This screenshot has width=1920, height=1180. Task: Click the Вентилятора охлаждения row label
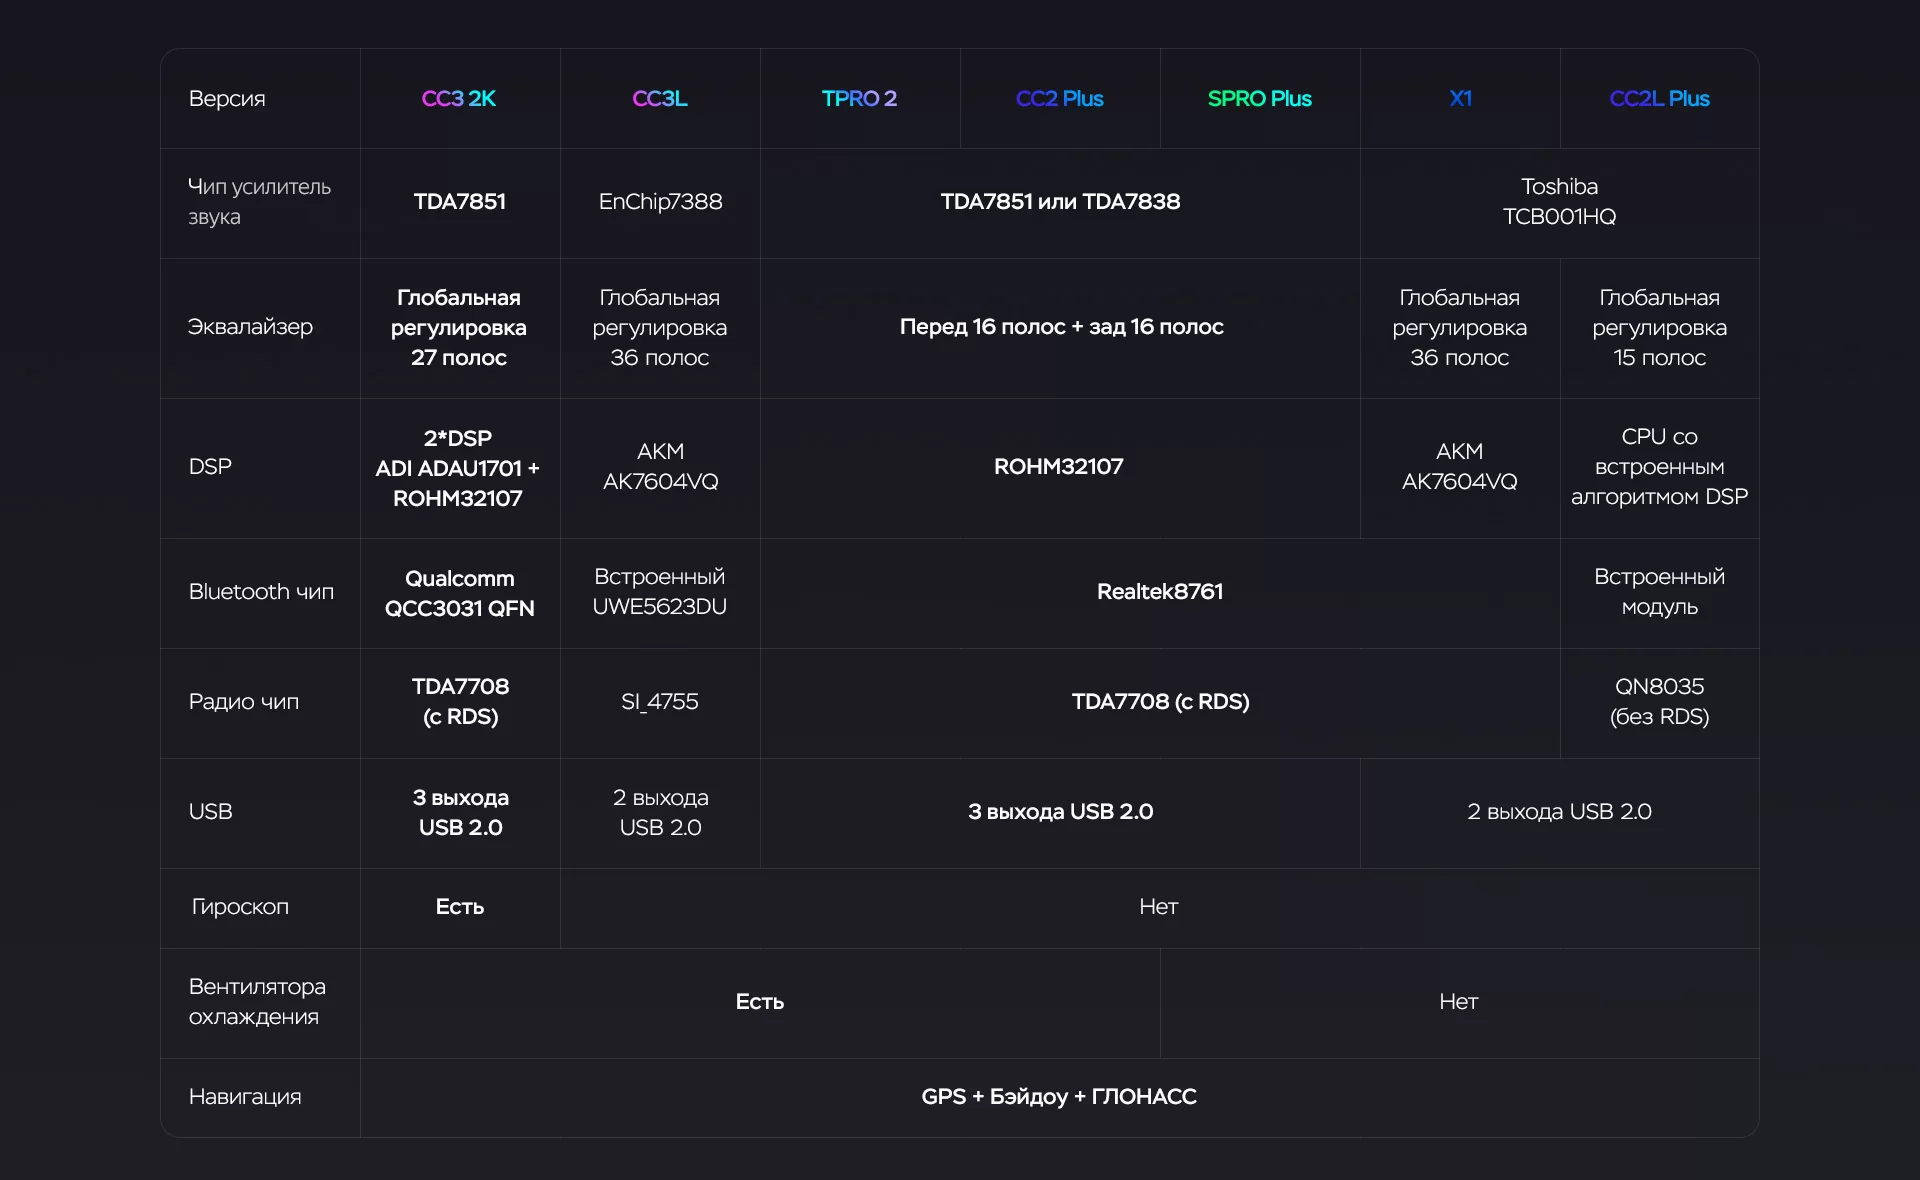(x=257, y=1002)
